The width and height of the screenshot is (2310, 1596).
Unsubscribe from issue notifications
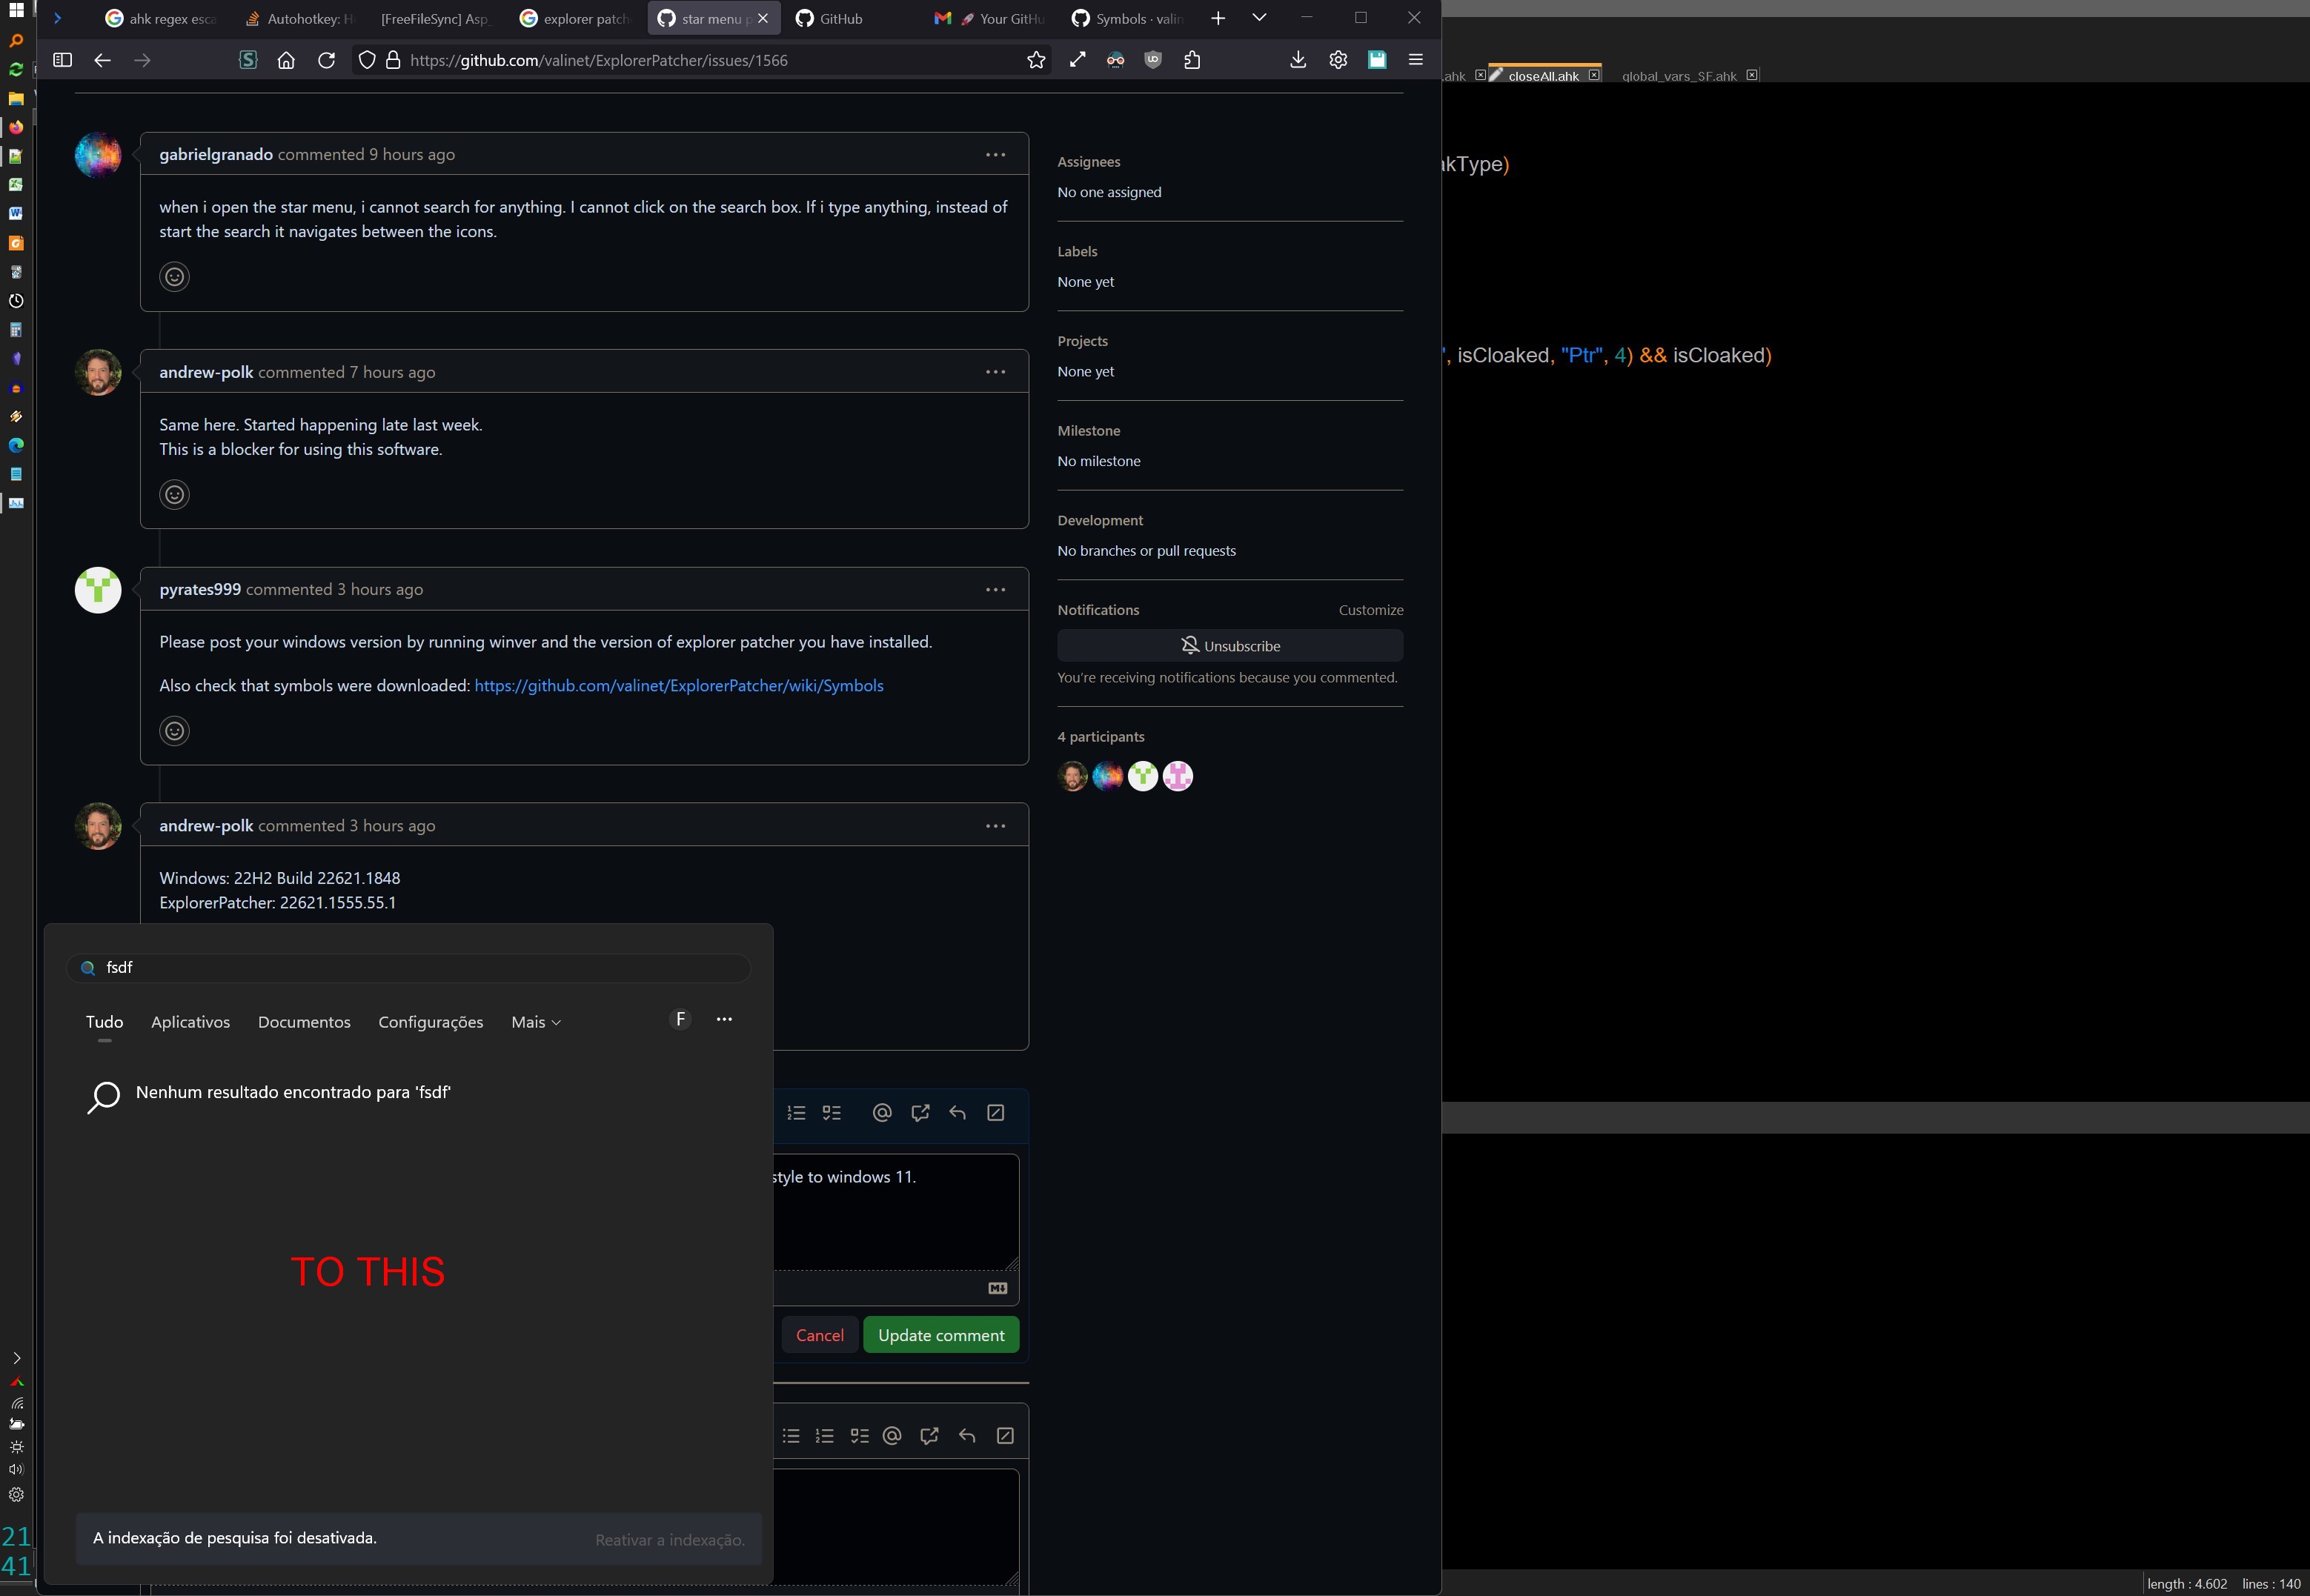tap(1230, 645)
